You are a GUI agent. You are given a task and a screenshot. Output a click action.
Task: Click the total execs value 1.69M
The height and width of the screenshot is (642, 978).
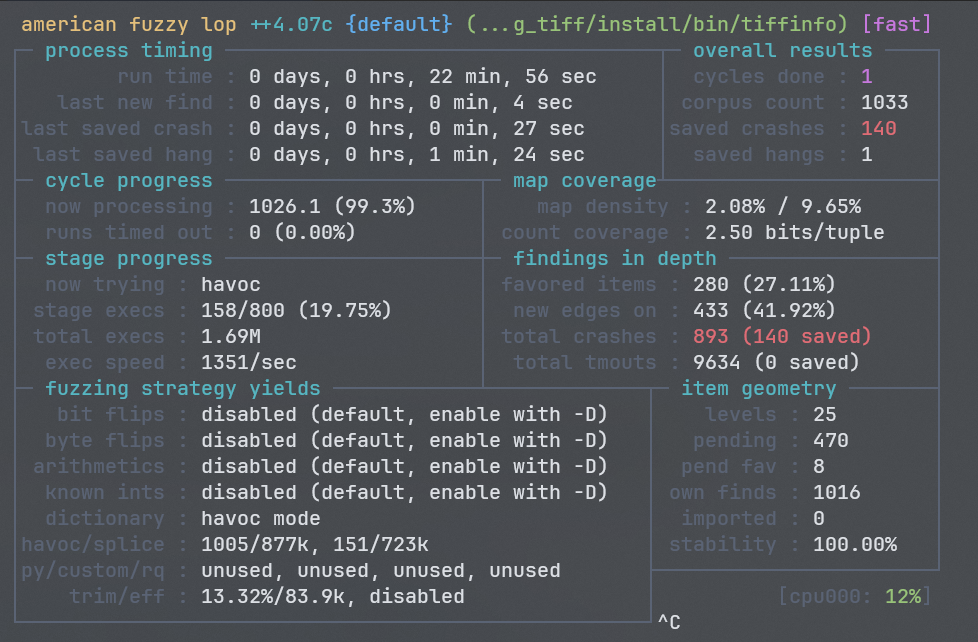tap(231, 337)
